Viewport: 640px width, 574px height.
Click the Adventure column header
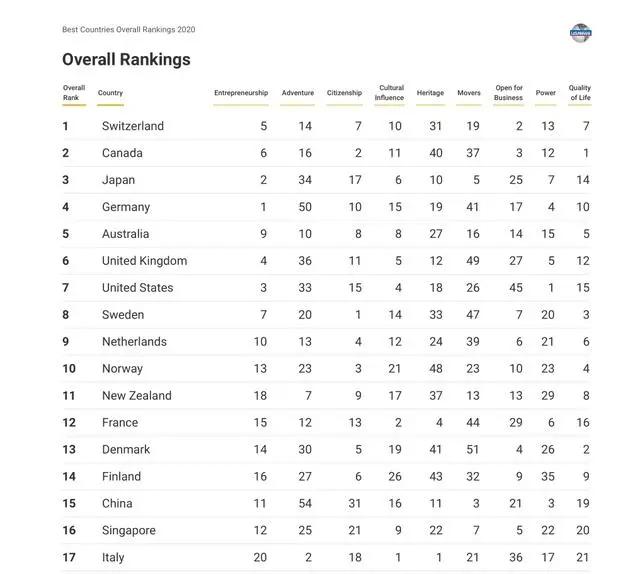pos(298,93)
